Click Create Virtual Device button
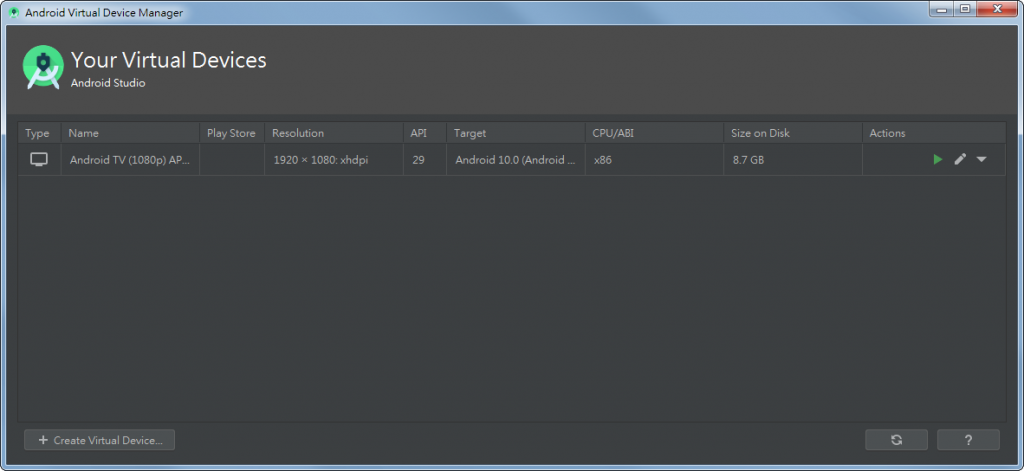Screen dimensions: 1024x471 tap(99, 440)
